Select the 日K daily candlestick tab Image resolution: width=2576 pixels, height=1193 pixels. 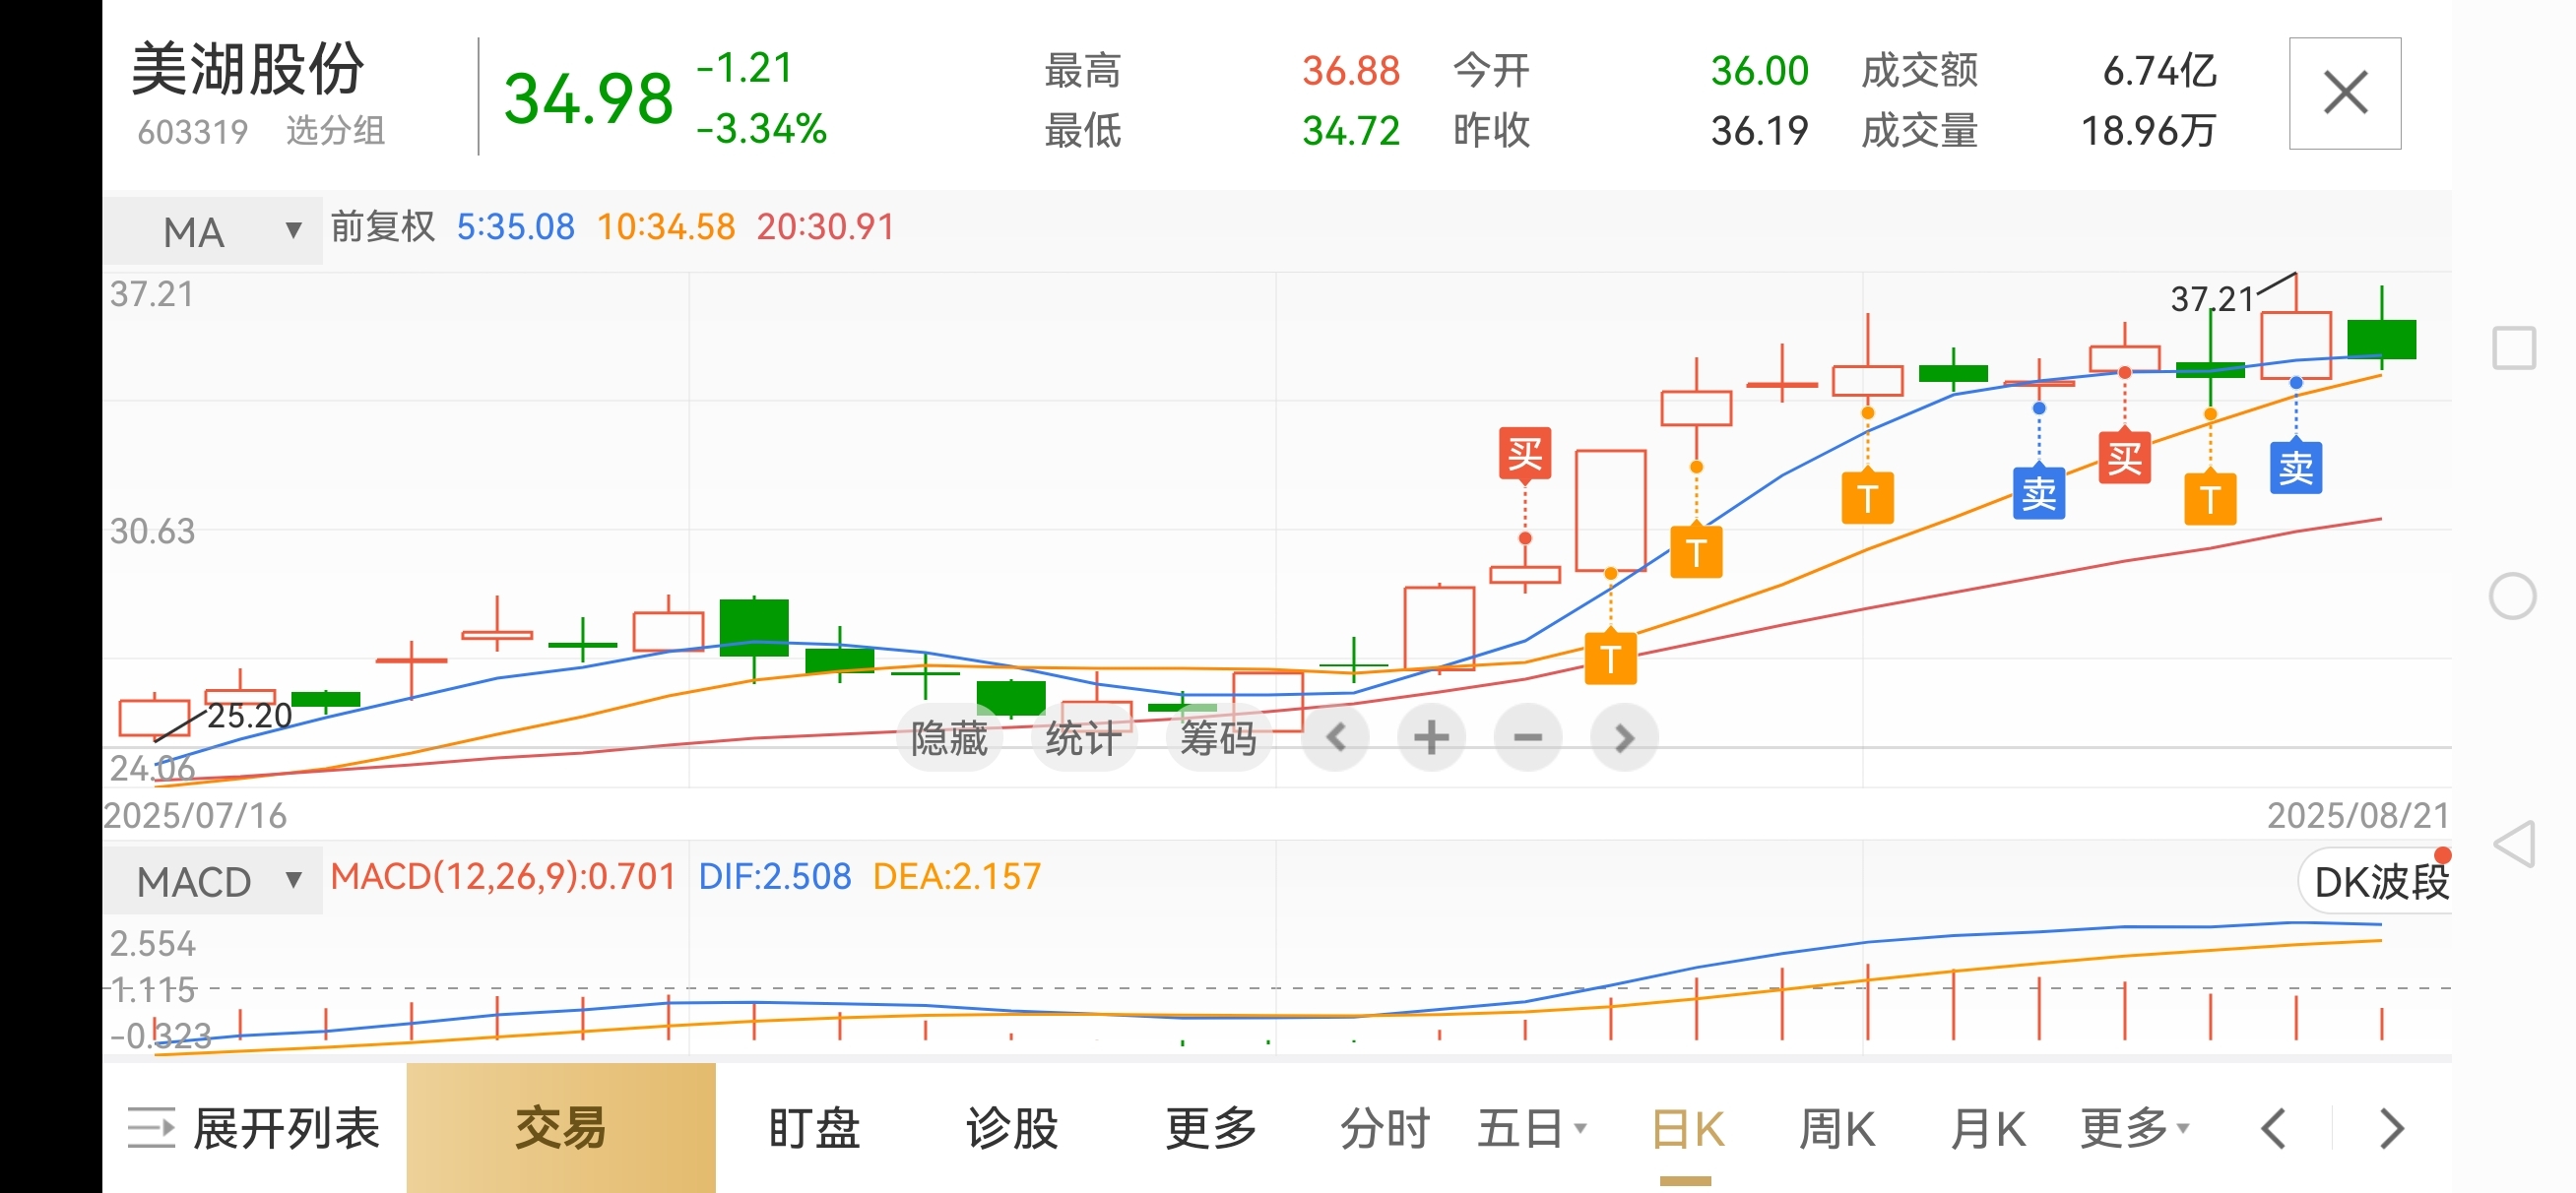point(1687,1129)
